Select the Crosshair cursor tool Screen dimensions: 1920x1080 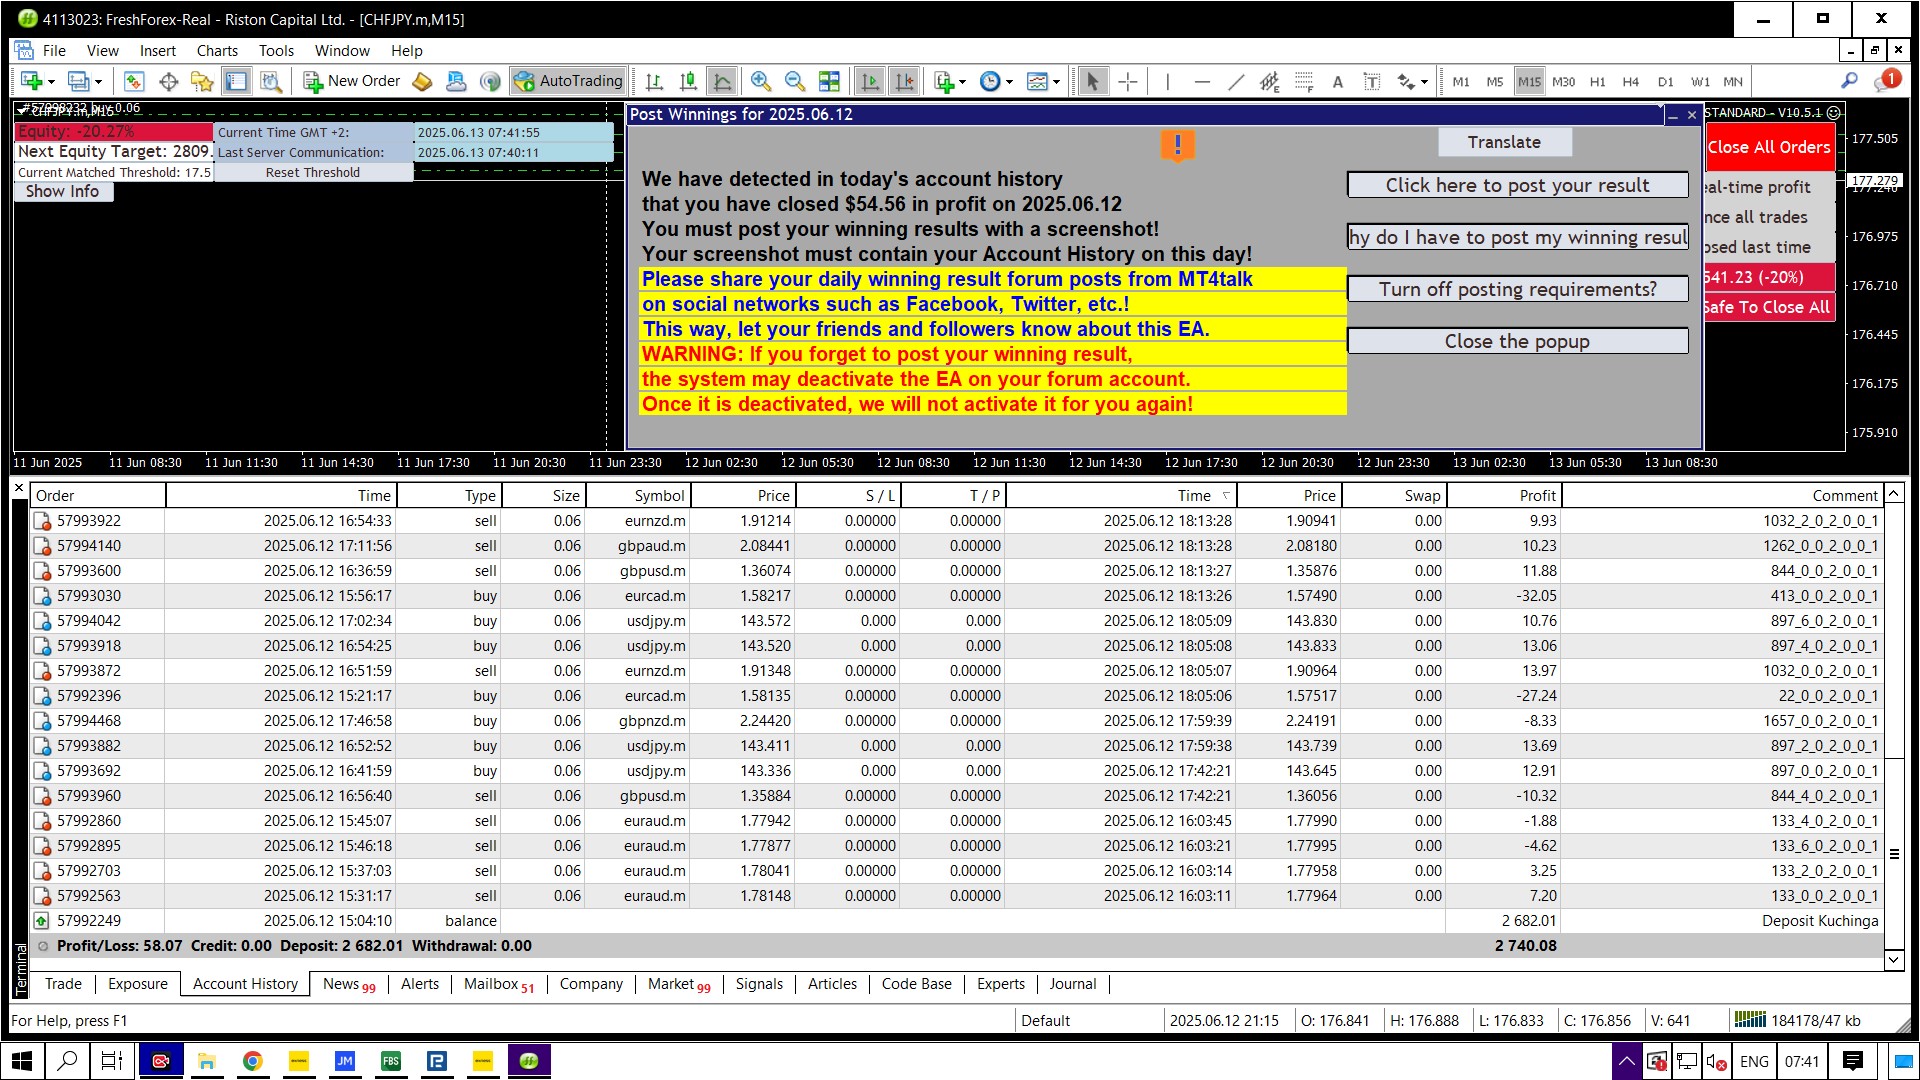(x=1127, y=82)
